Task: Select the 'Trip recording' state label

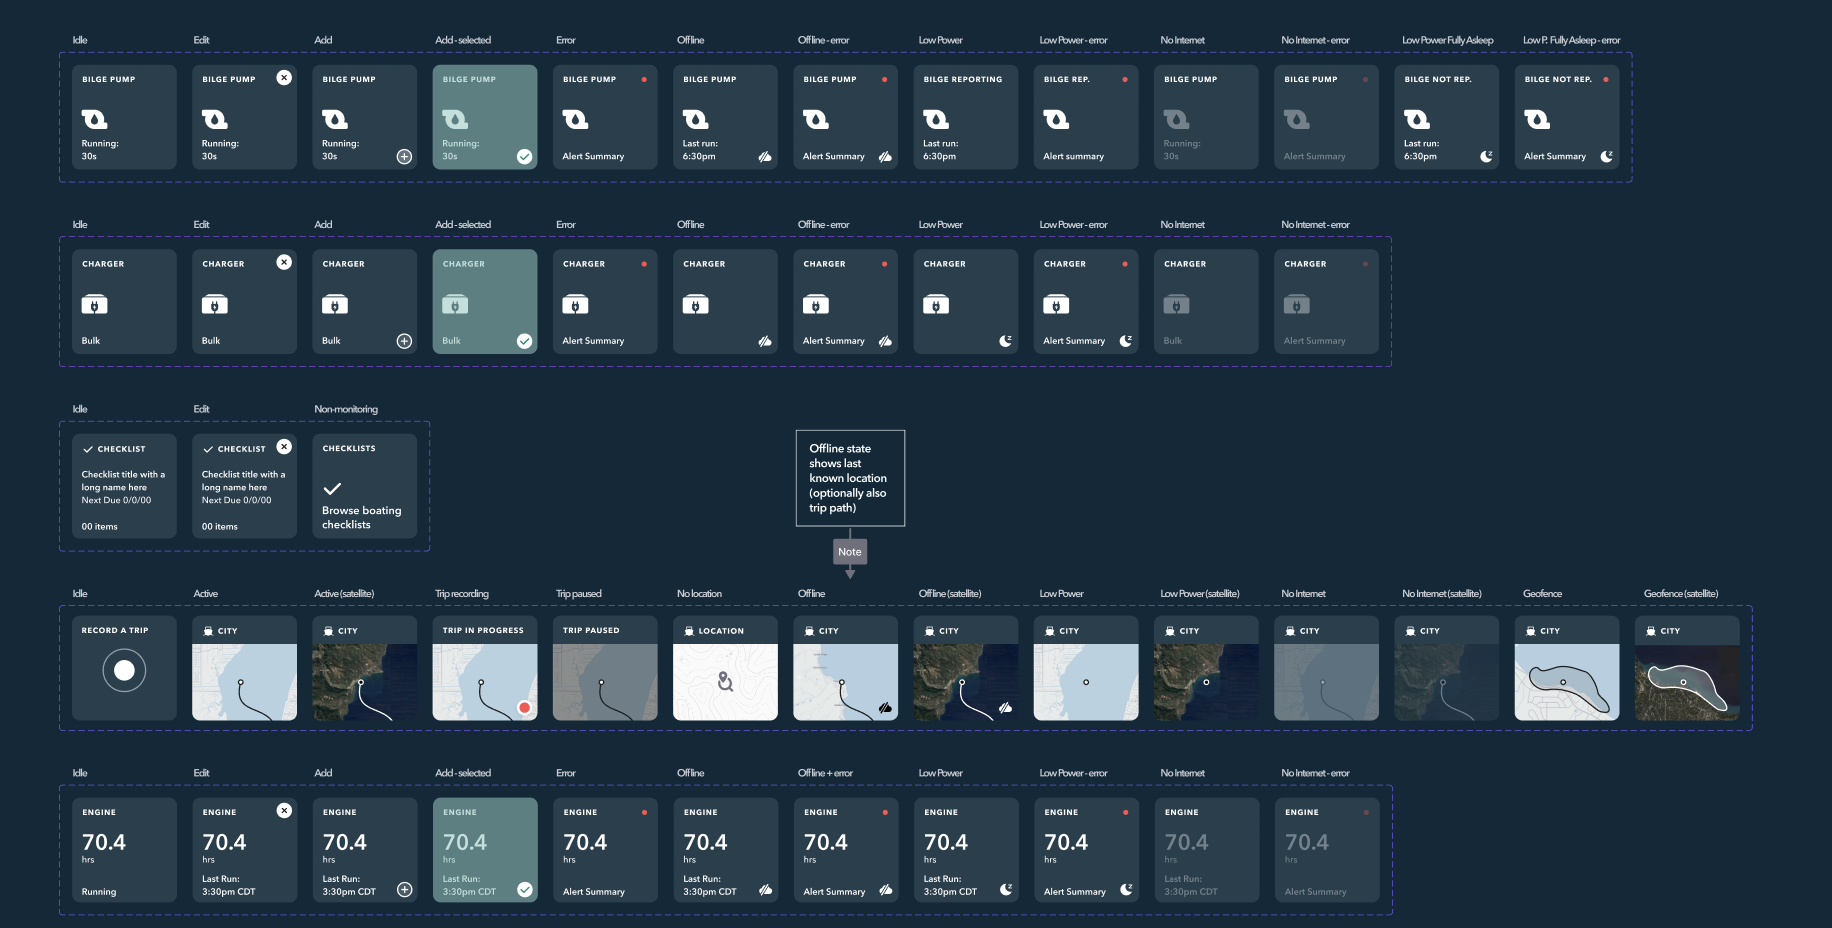Action: tap(462, 593)
